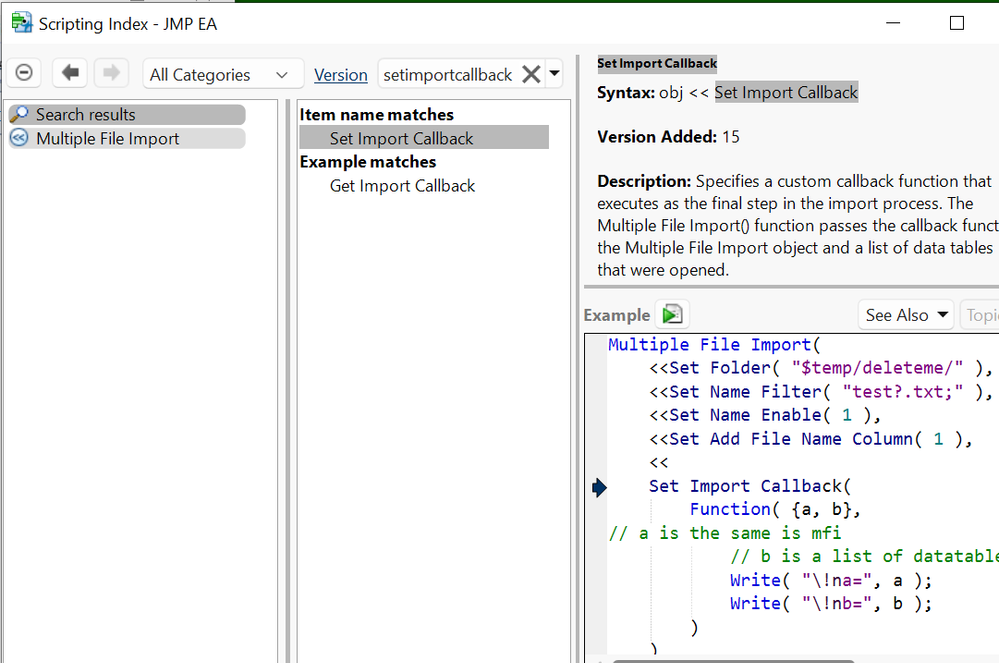
Task: Open the Version link
Action: pyautogui.click(x=341, y=75)
